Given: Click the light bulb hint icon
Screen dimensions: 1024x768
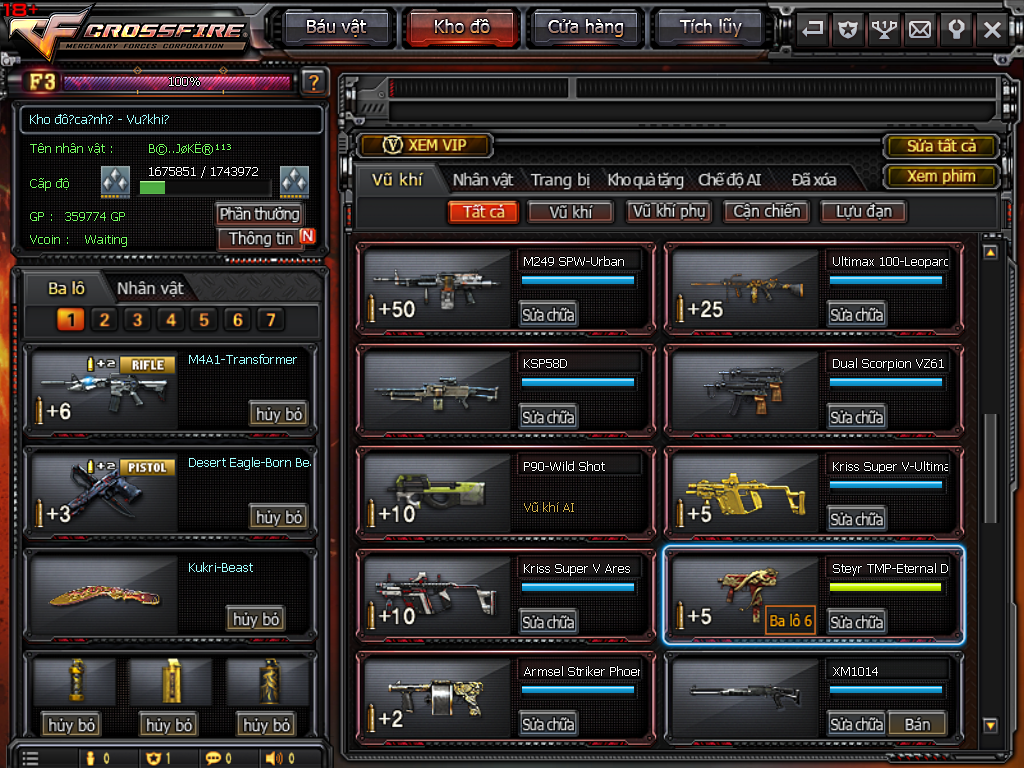Looking at the screenshot, I should (x=956, y=29).
